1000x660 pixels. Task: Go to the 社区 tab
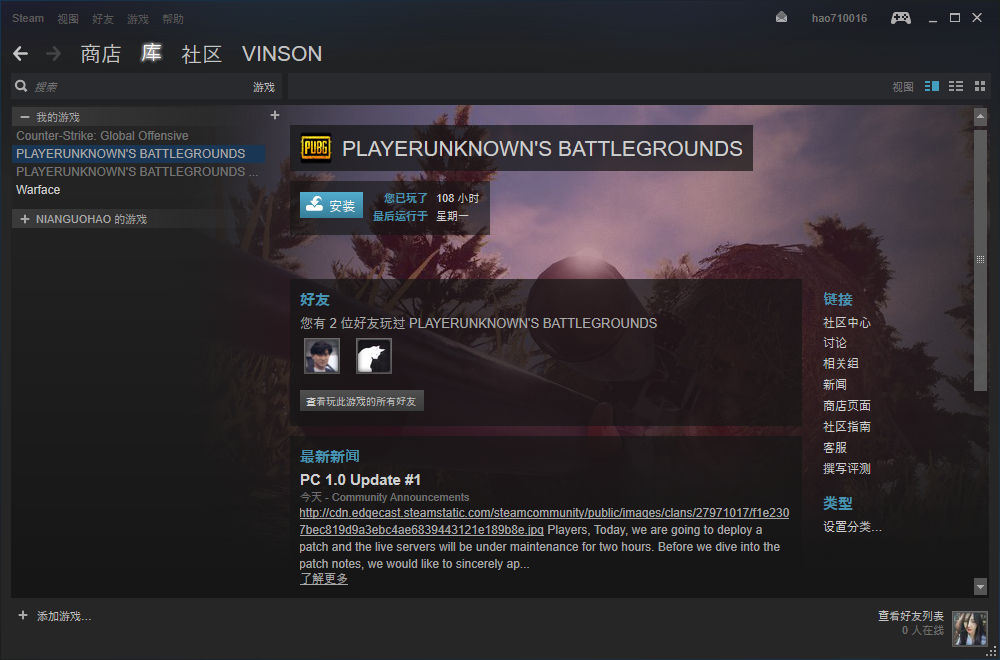point(202,54)
